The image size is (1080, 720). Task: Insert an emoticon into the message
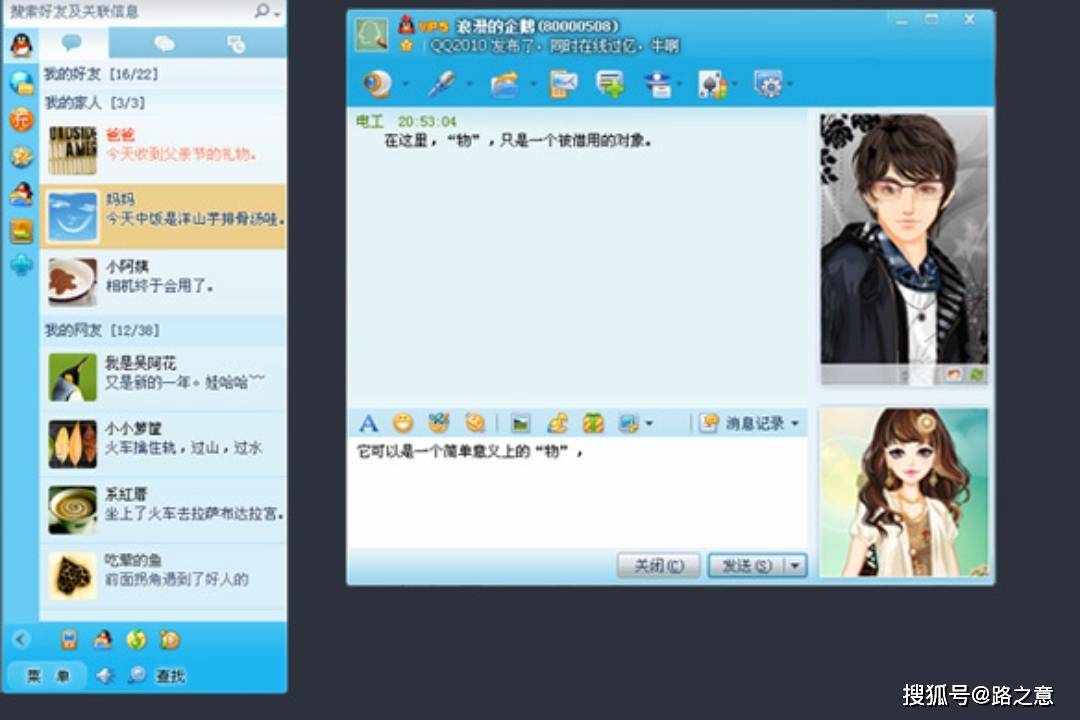tap(400, 423)
